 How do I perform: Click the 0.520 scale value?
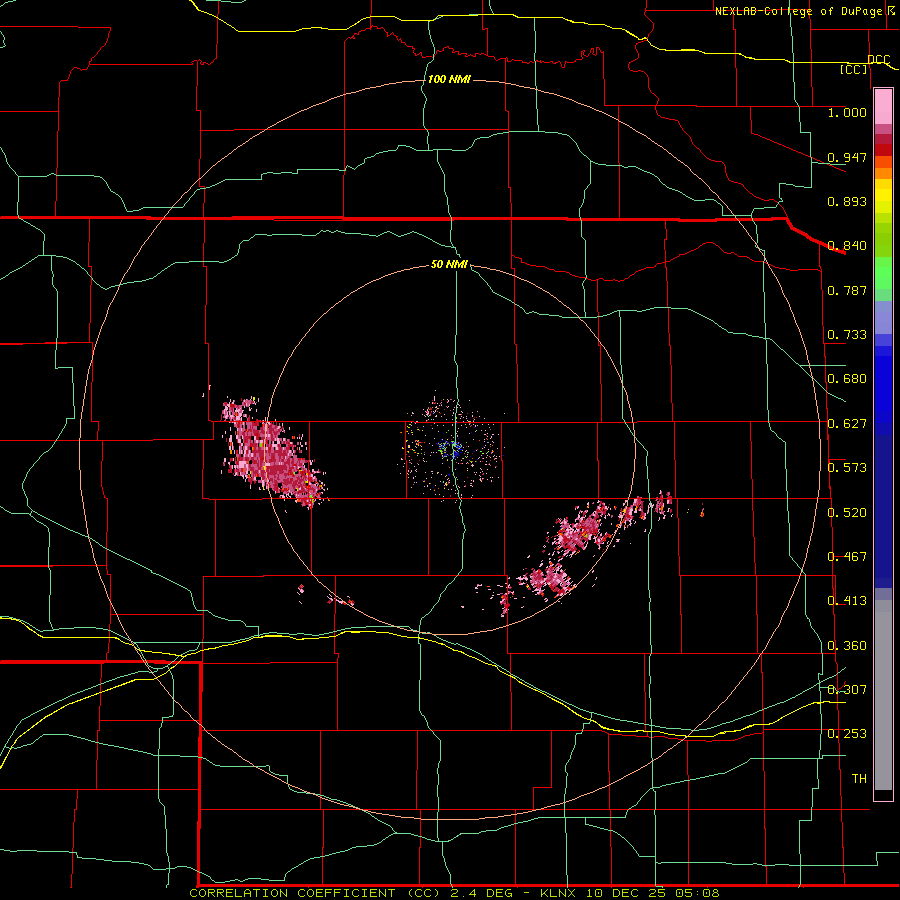[x=847, y=513]
